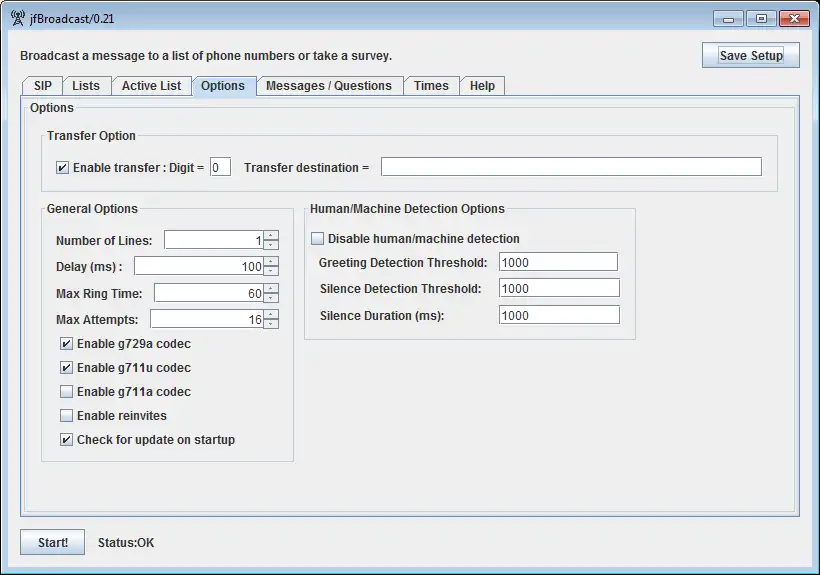The image size is (820, 575).
Task: Click the Max Attempts value field
Action: (x=207, y=319)
